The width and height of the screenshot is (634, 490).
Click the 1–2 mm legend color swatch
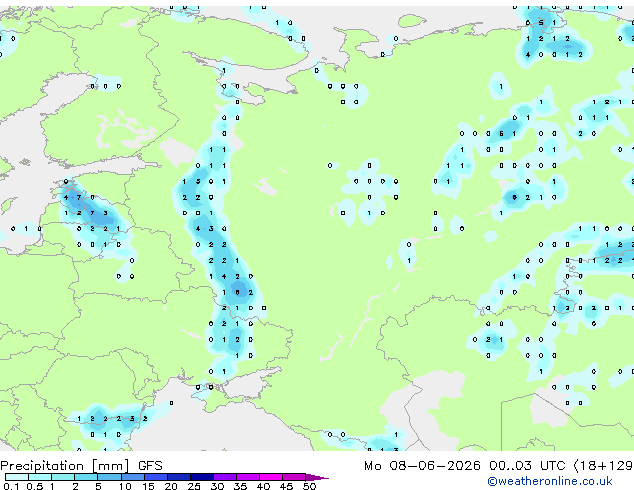[x=63, y=477]
